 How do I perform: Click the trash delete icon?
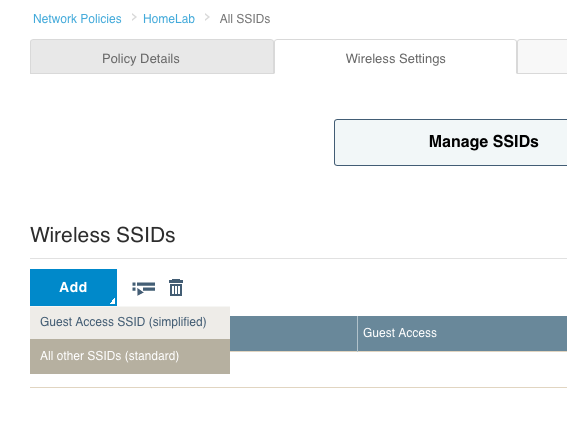(x=176, y=287)
